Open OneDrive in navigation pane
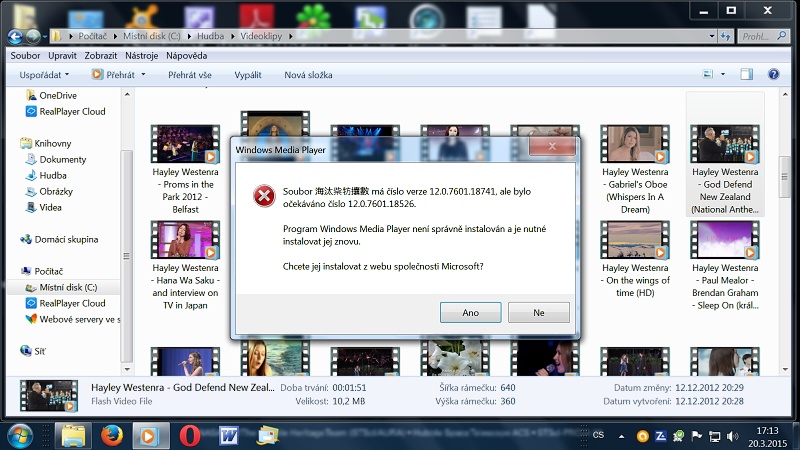The width and height of the screenshot is (800, 450). tap(51, 95)
